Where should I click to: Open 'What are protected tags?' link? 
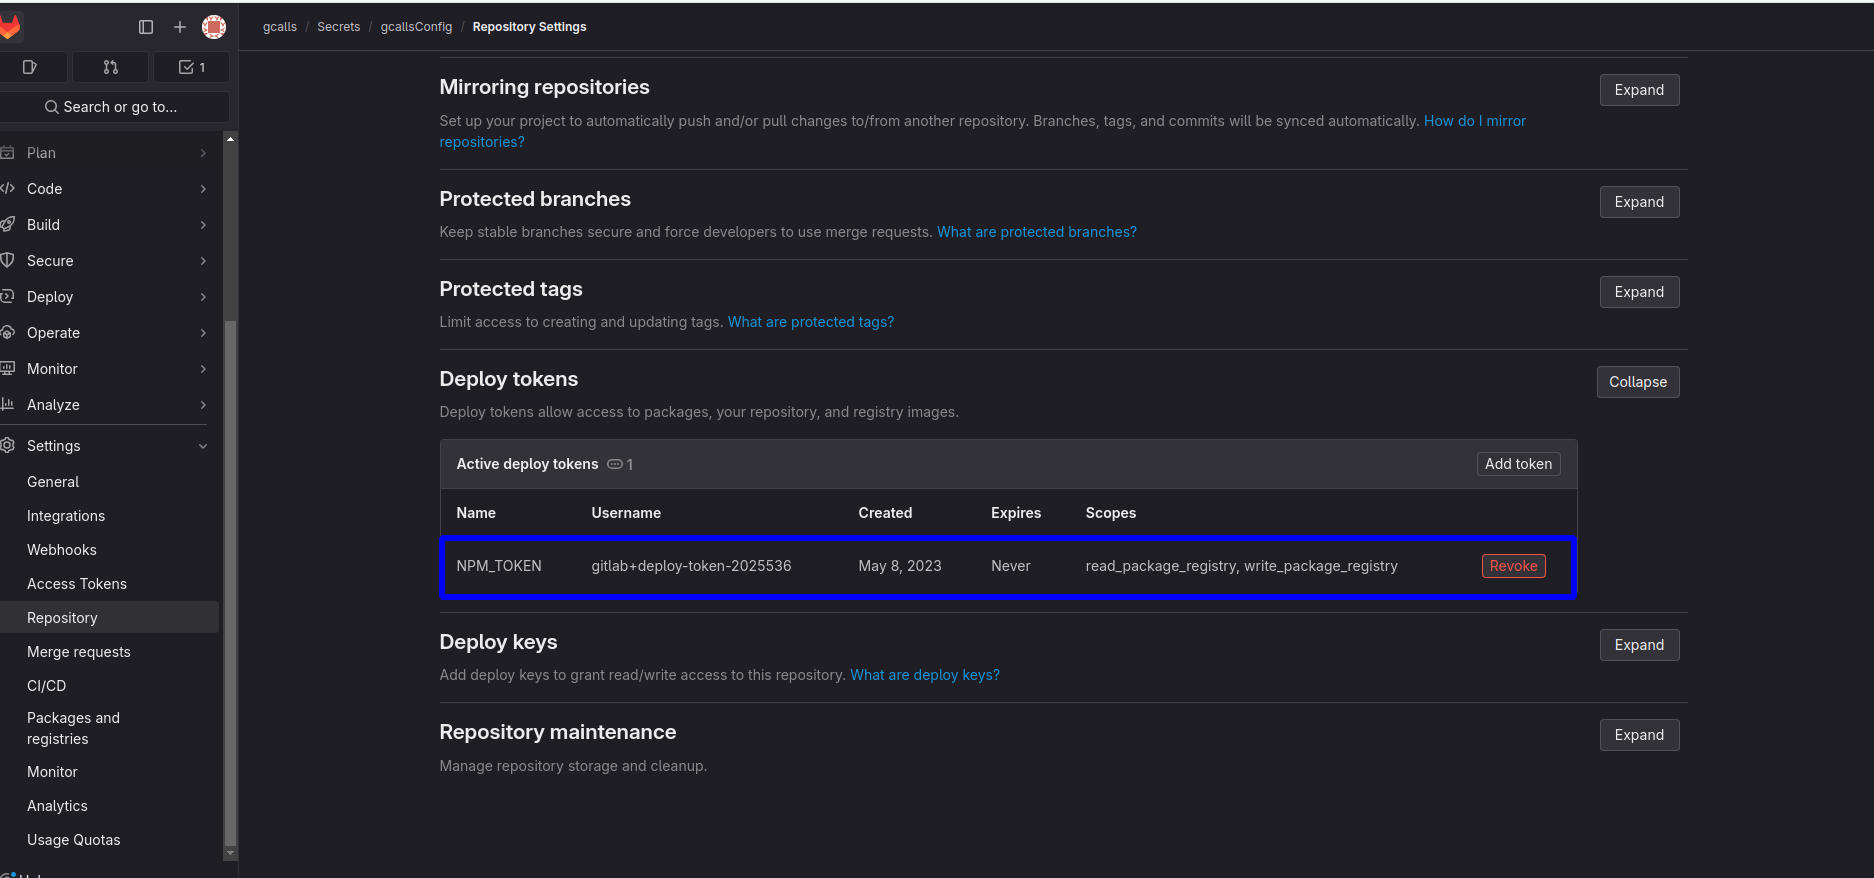tap(810, 322)
